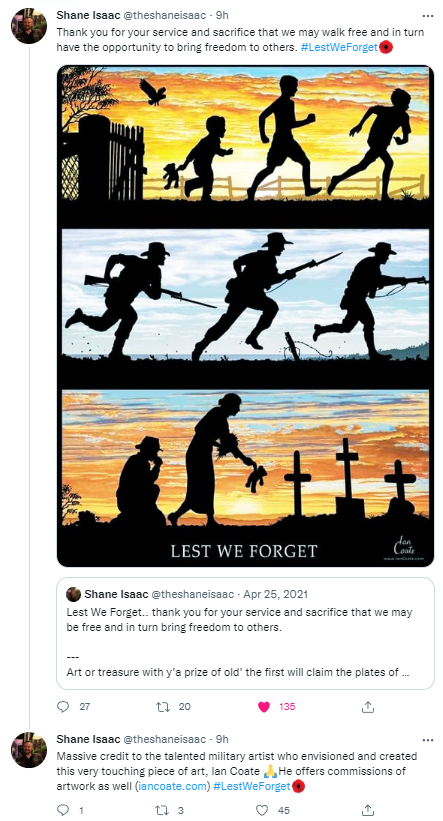Open Shane Isaac's top profile avatar
Image resolution: width=443 pixels, height=821 pixels.
[x=29, y=26]
